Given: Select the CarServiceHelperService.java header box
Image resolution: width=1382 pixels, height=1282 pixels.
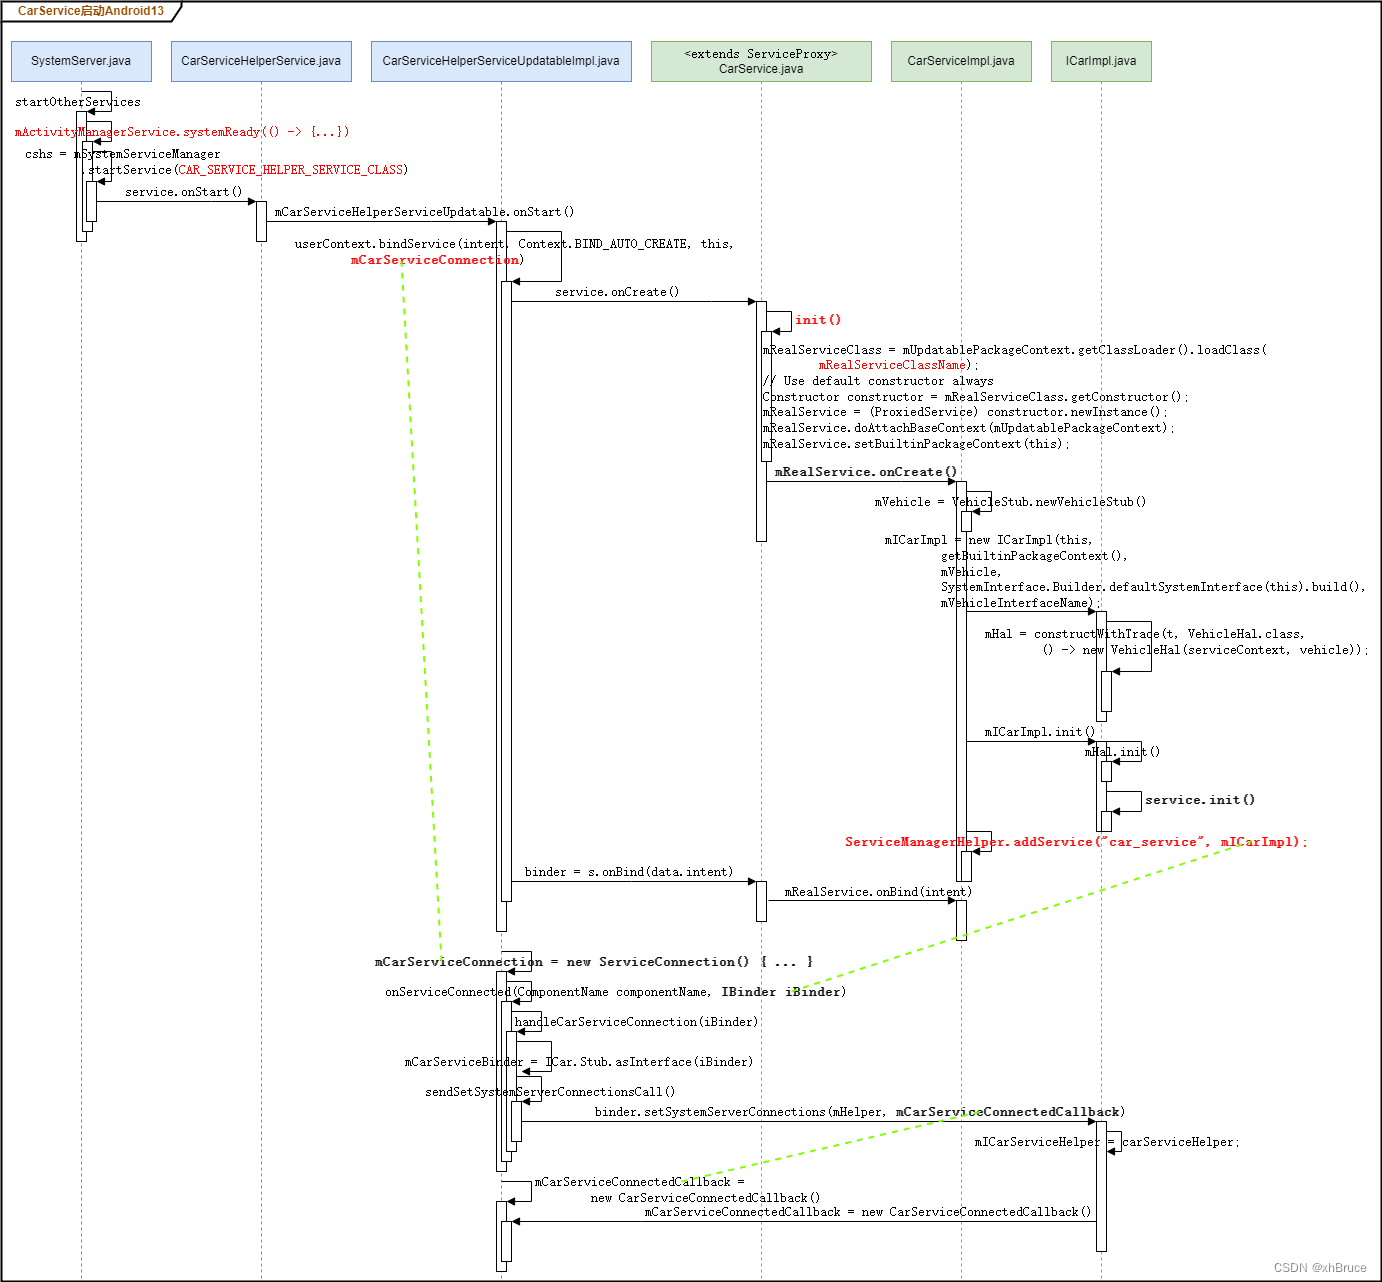Looking at the screenshot, I should pyautogui.click(x=261, y=61).
